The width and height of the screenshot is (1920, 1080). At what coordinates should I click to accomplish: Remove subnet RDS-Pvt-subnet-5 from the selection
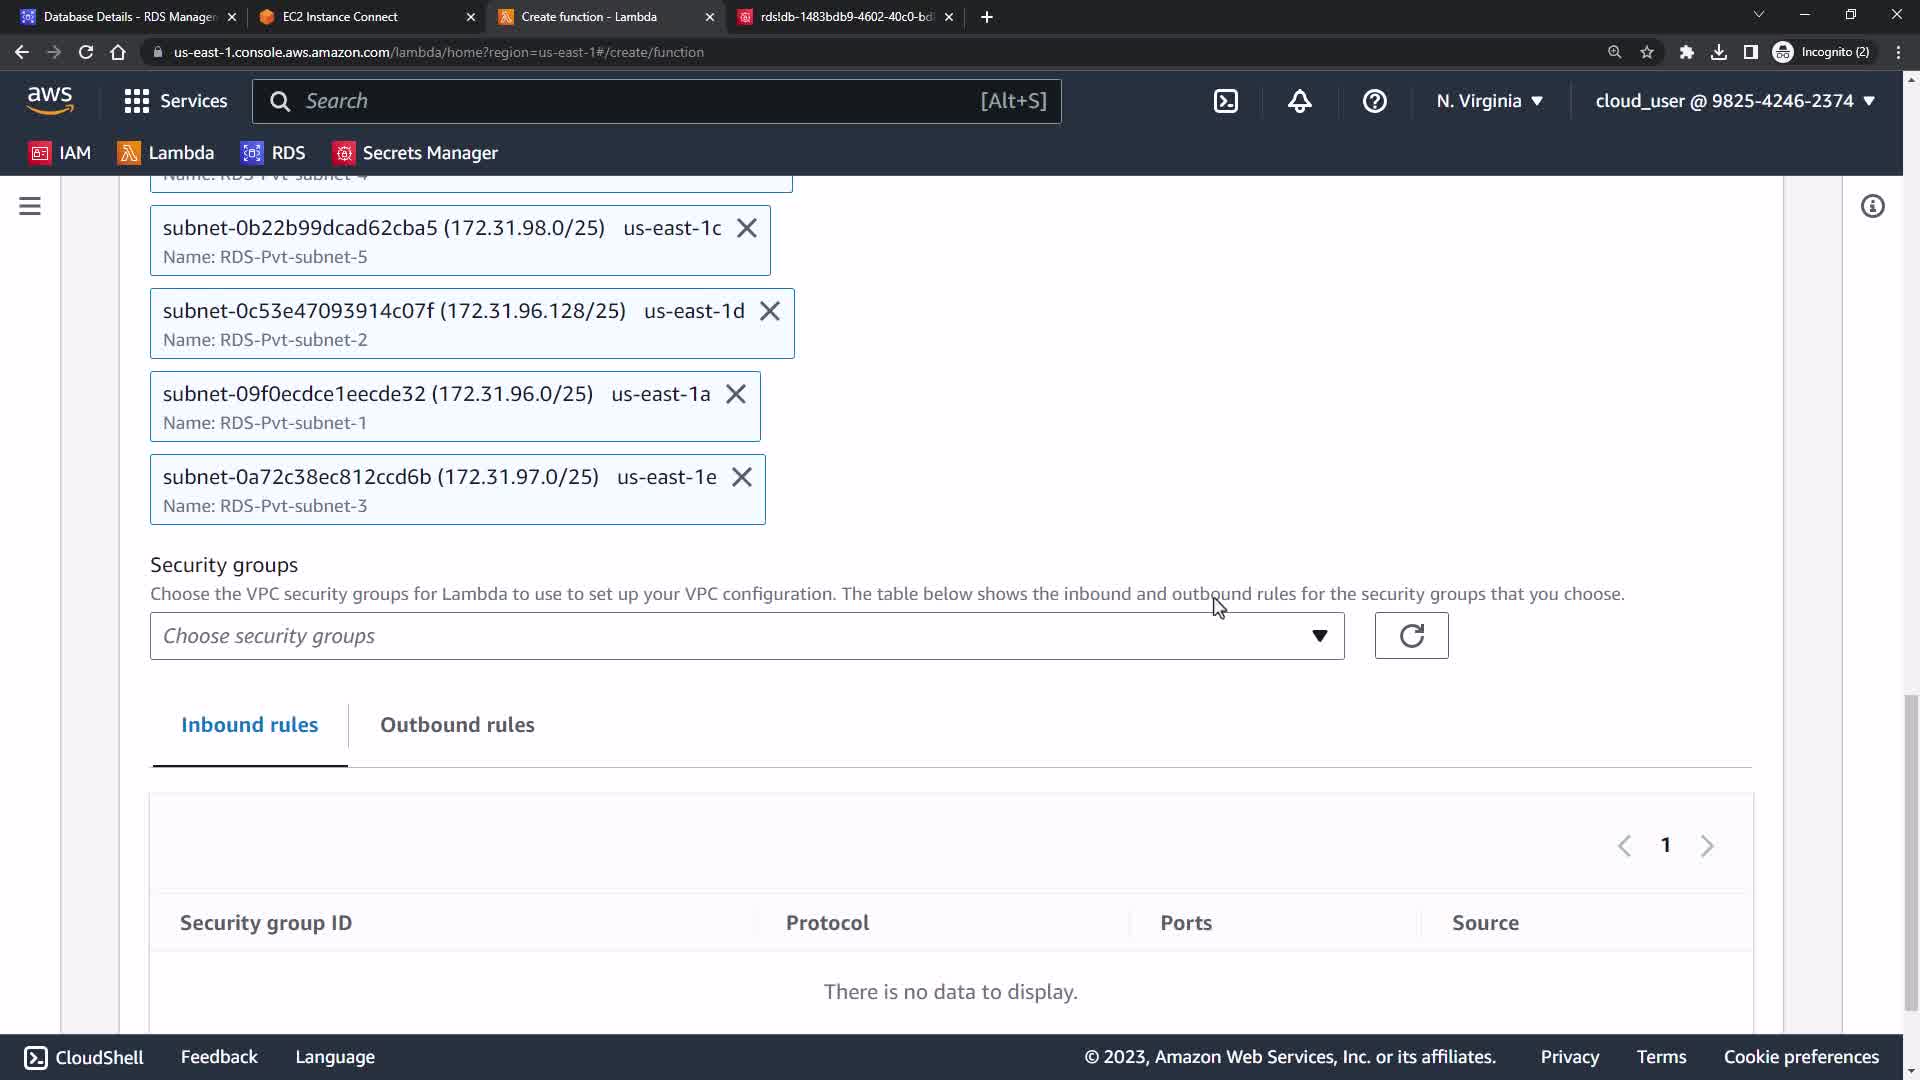coord(746,228)
